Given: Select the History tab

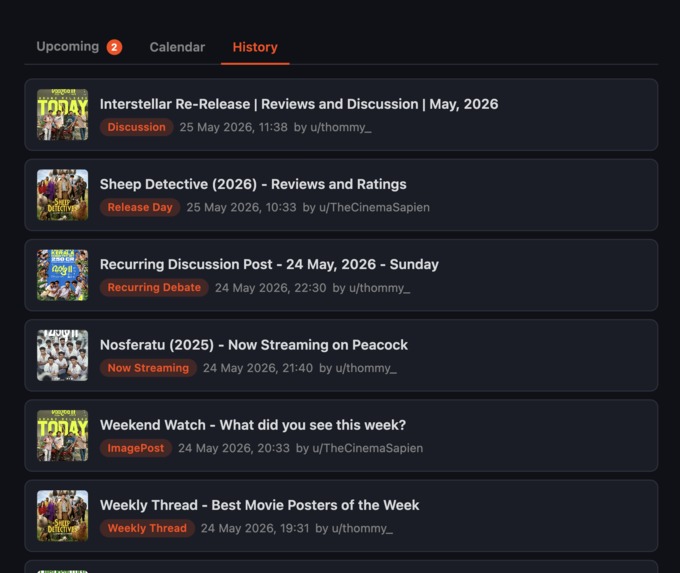Looking at the screenshot, I should click(x=255, y=47).
